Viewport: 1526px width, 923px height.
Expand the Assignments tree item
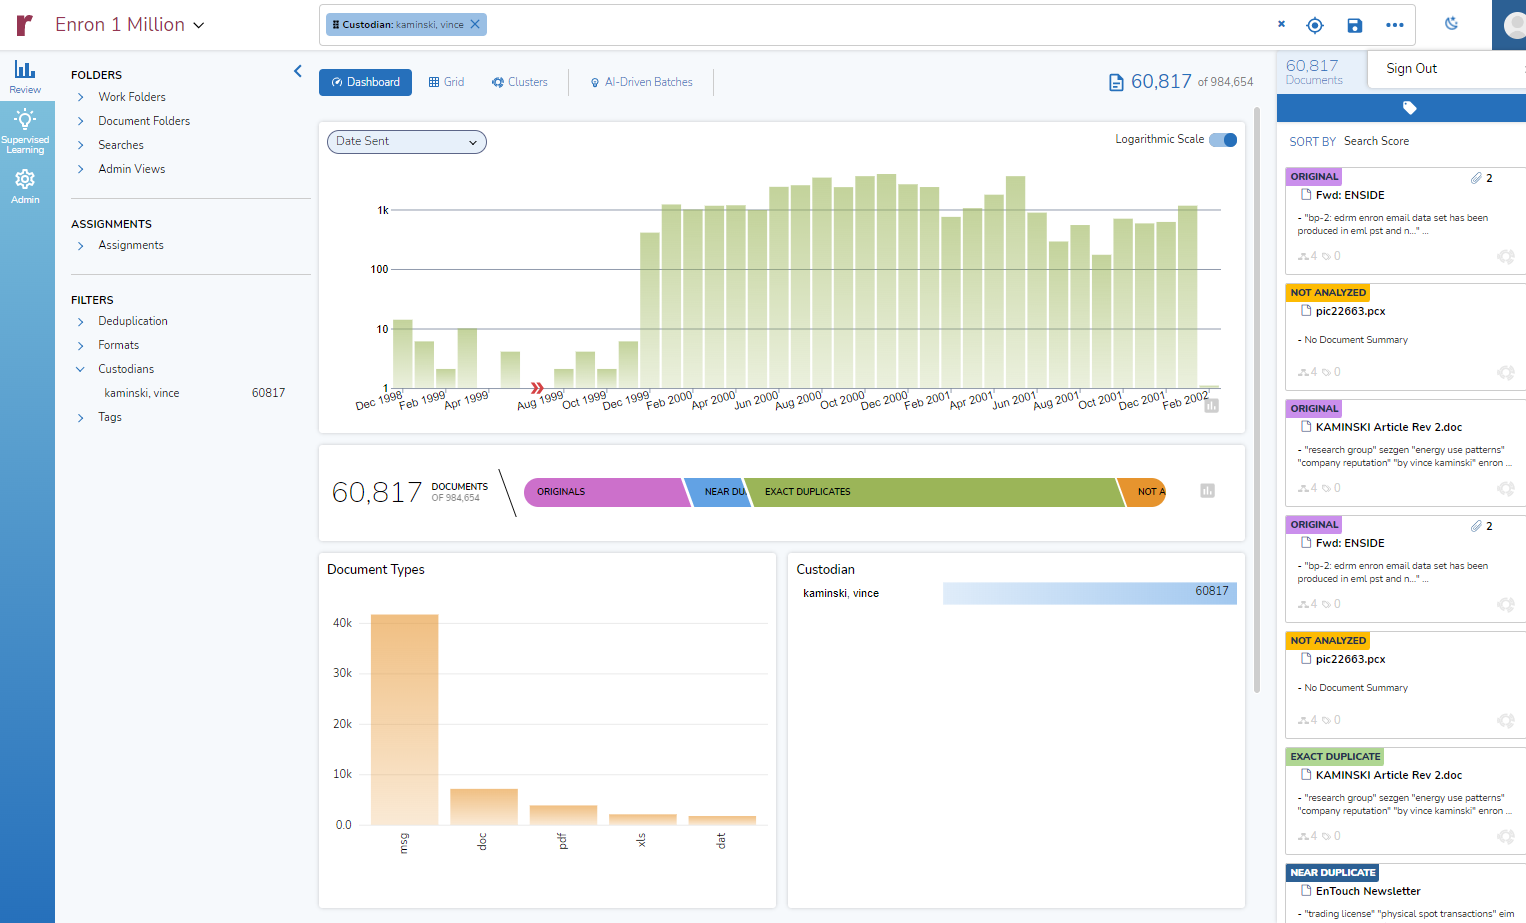coord(81,245)
